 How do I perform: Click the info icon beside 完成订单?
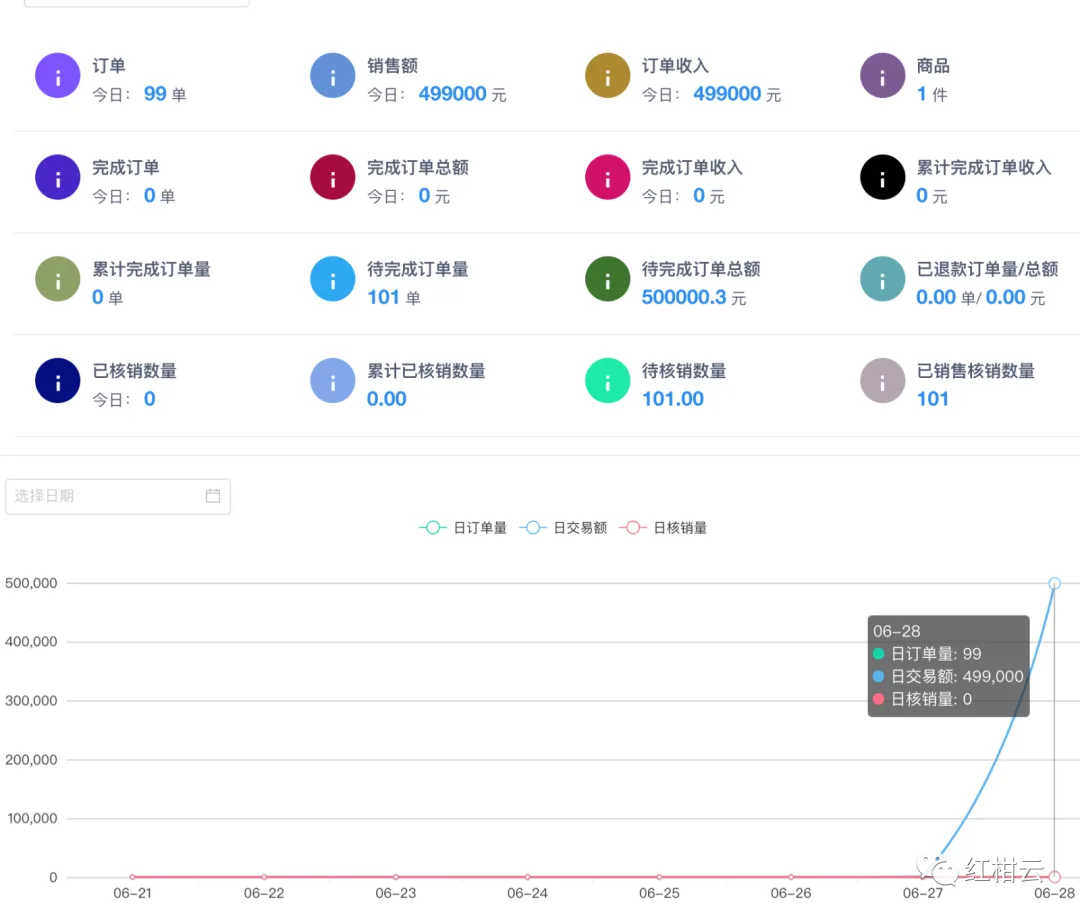[58, 177]
